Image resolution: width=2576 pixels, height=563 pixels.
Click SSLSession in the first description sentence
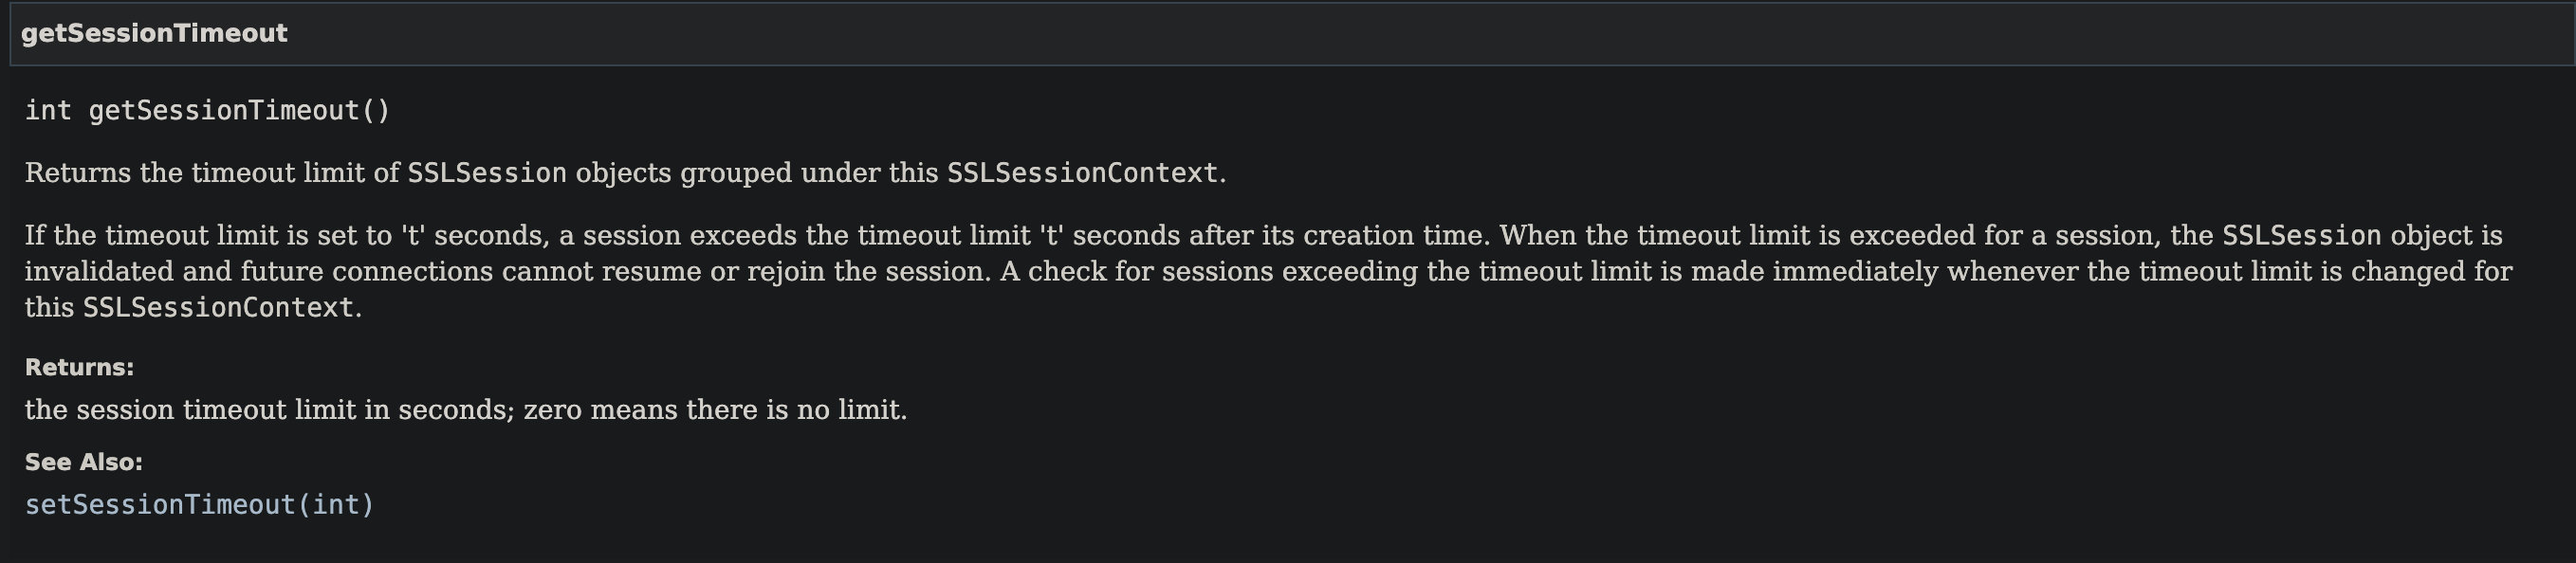tap(486, 173)
